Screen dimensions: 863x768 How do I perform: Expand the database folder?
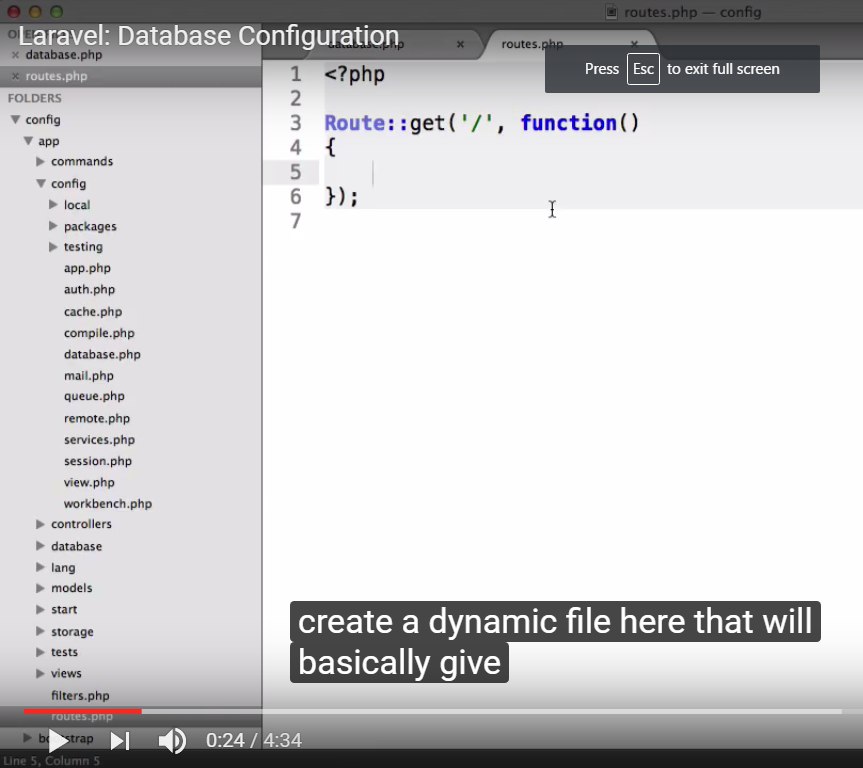[40, 546]
